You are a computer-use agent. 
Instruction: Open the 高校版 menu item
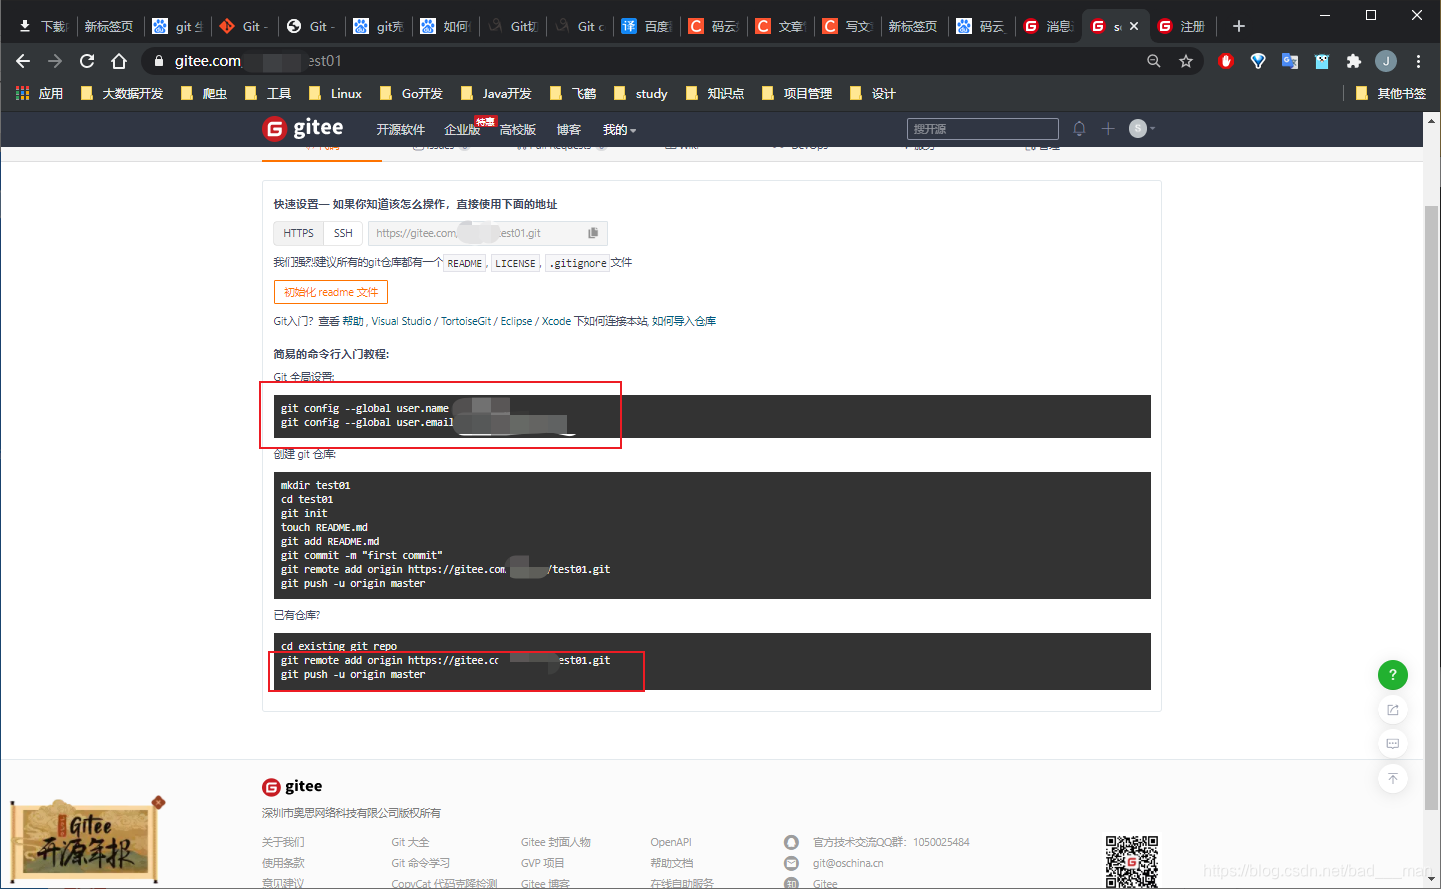pos(517,130)
